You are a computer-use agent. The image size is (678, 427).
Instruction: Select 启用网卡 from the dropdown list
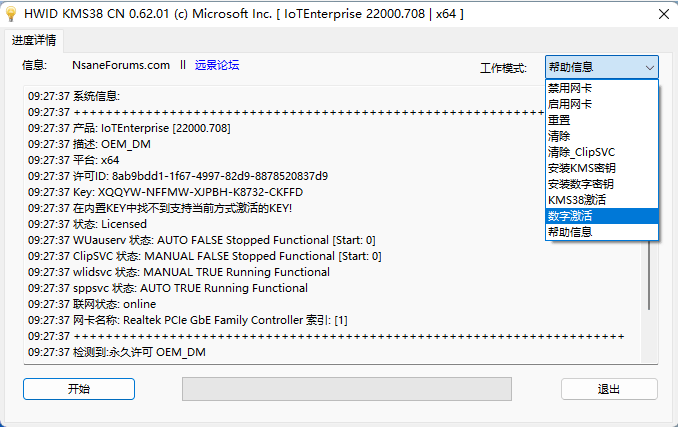pyautogui.click(x=601, y=104)
